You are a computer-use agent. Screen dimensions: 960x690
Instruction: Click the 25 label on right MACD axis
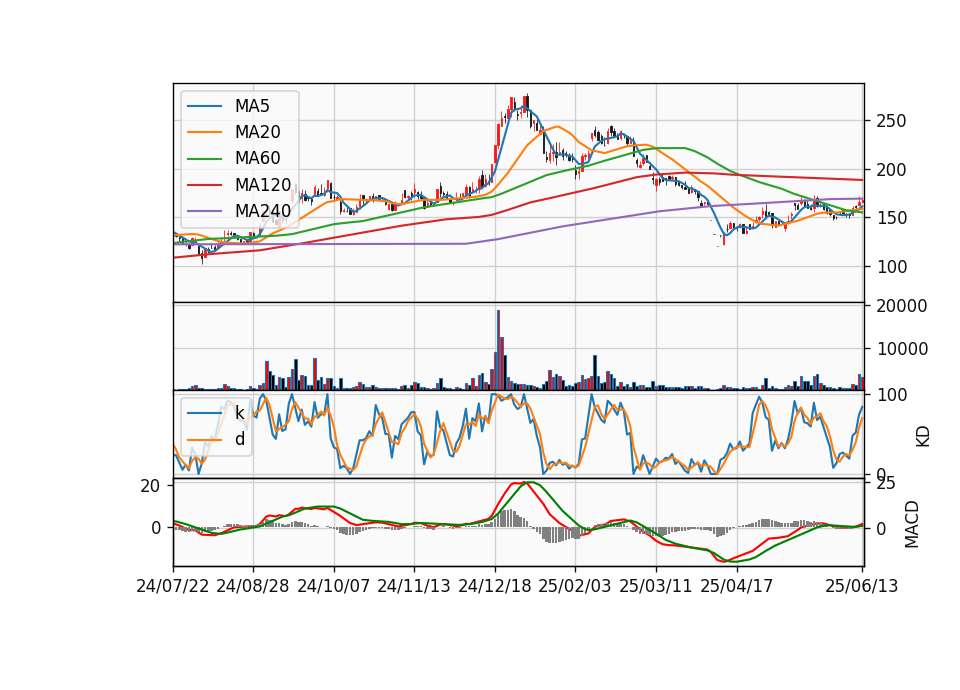tap(886, 484)
